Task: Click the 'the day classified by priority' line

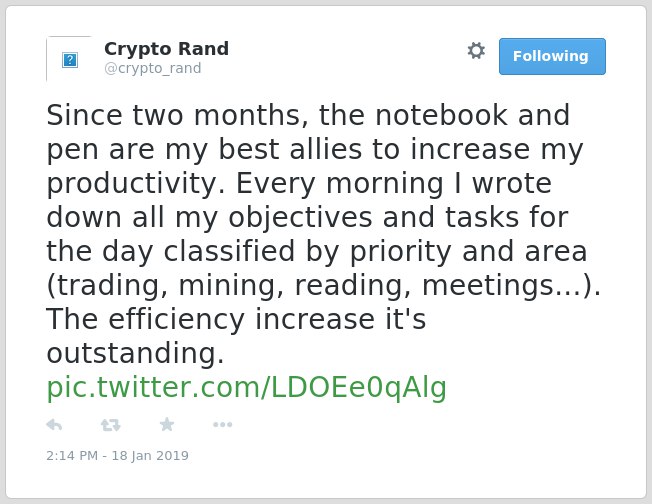Action: click(x=316, y=252)
